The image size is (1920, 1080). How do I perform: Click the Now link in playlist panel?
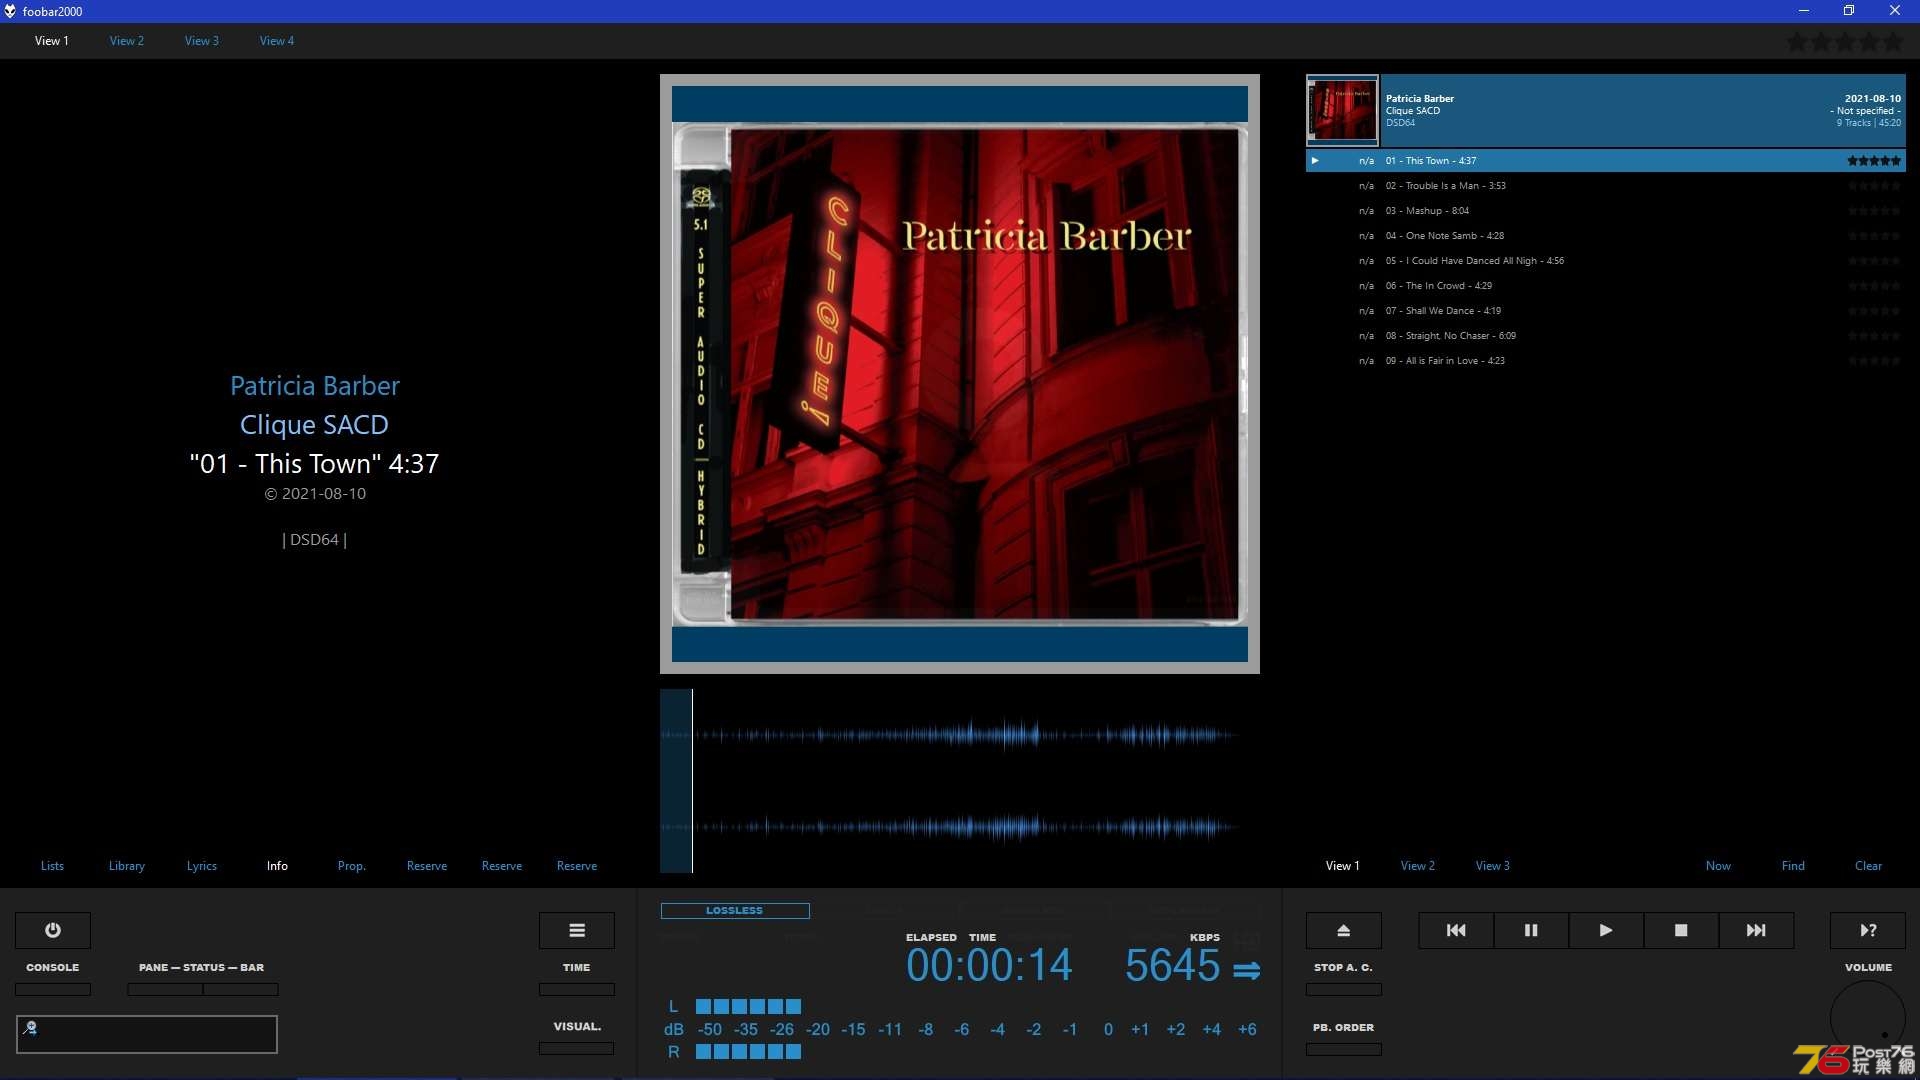point(1718,866)
